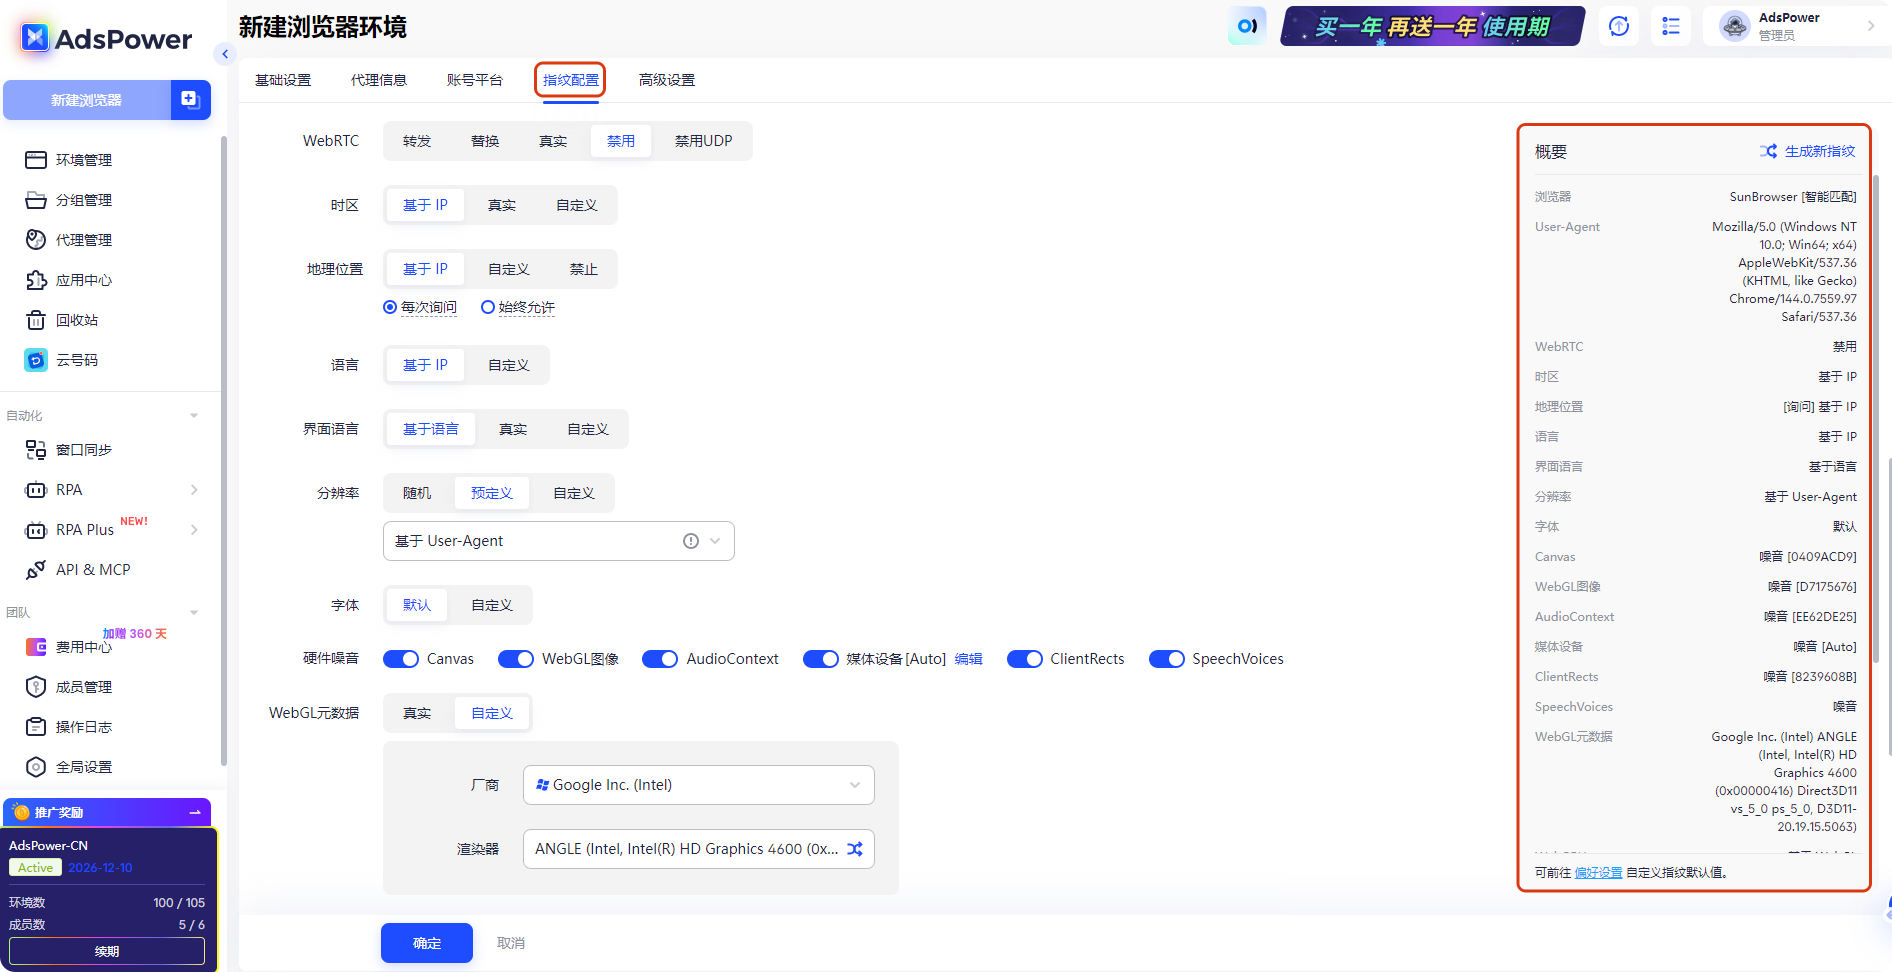This screenshot has height=972, width=1892.
Task: Open the 环境管理 panel in sidebar
Action: coord(83,159)
